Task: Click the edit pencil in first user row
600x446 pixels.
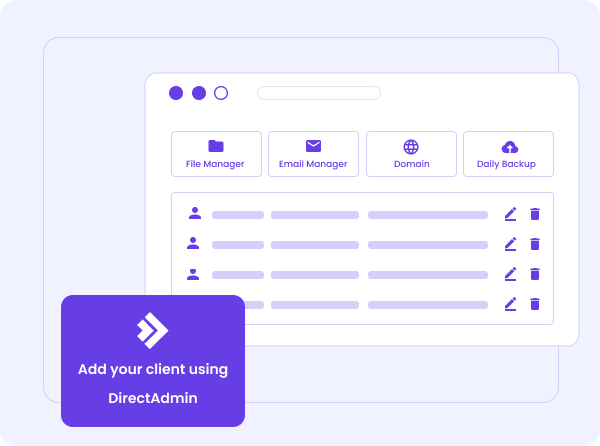Action: pos(510,214)
